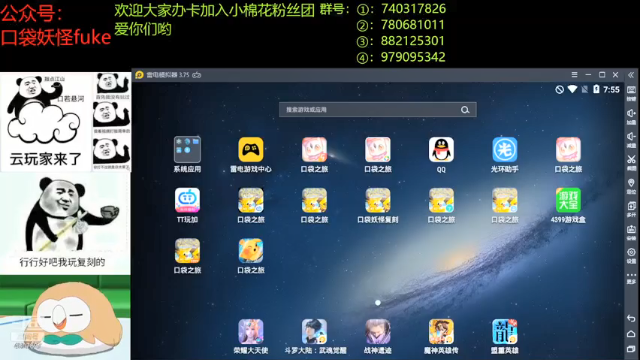Viewport: 640px width, 360px height.
Task: Click magnifier search button in search bar
Action: pos(465,110)
